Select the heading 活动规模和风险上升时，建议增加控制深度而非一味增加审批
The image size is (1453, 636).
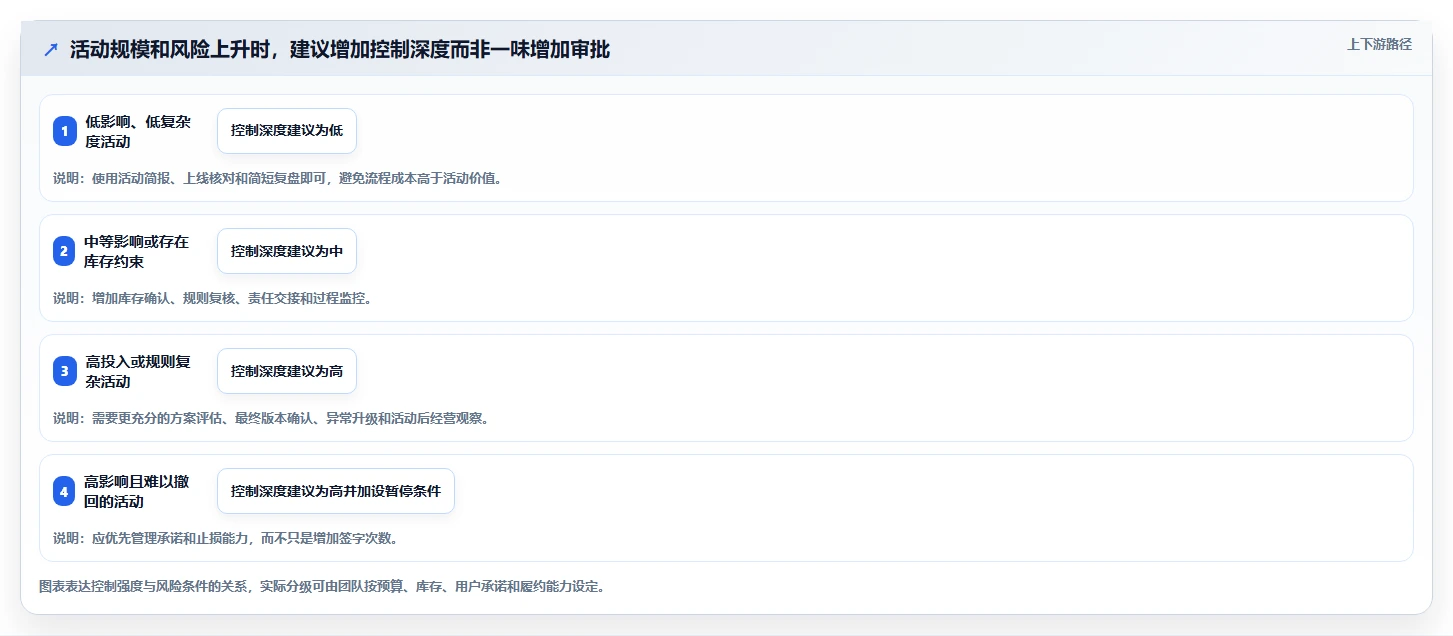[x=340, y=50]
